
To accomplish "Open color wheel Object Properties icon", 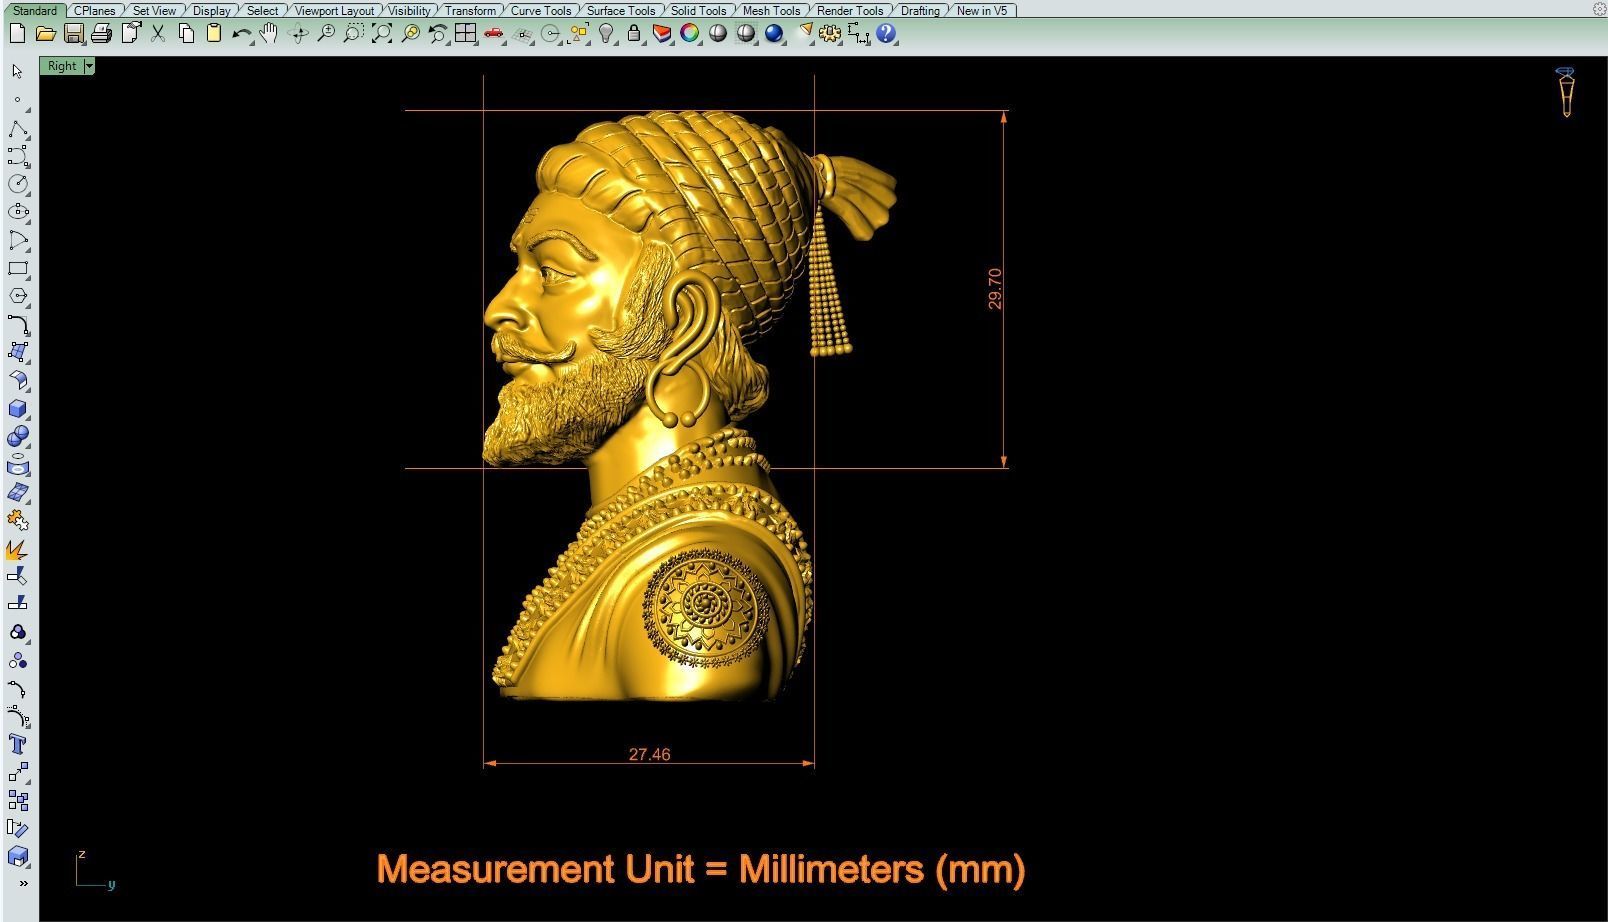I will click(x=690, y=33).
